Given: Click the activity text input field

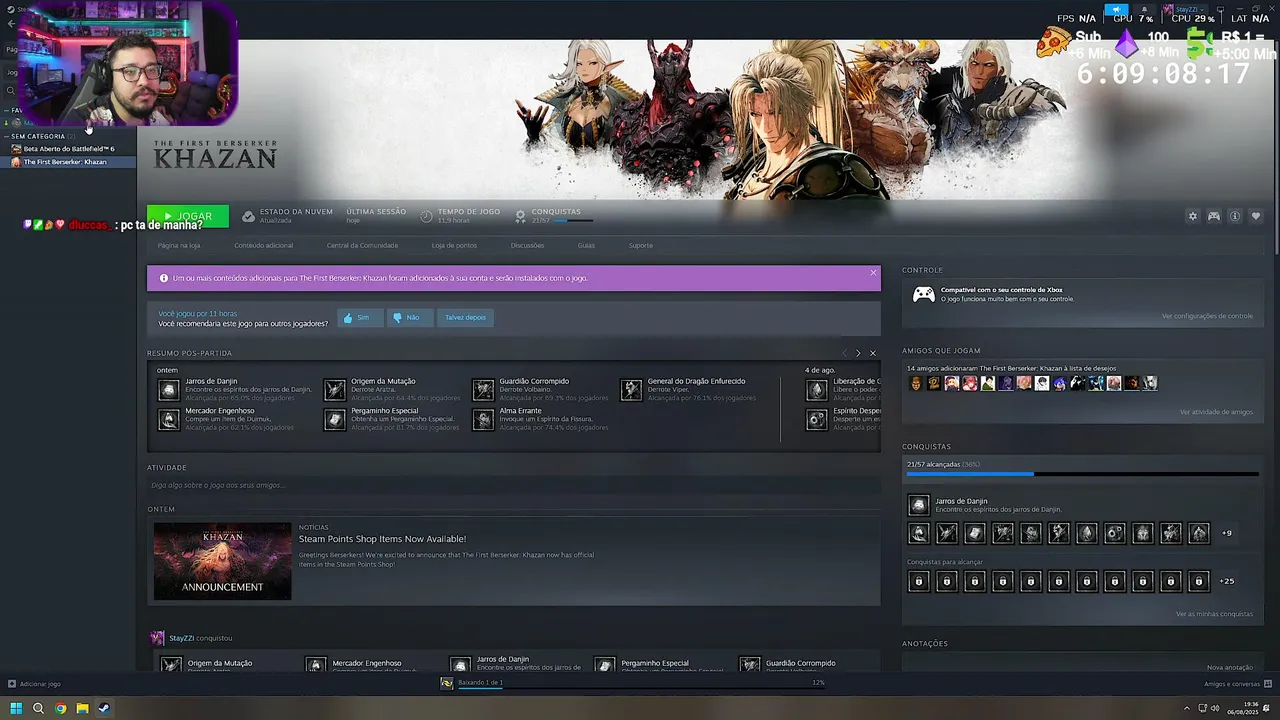Looking at the screenshot, I should [x=514, y=485].
